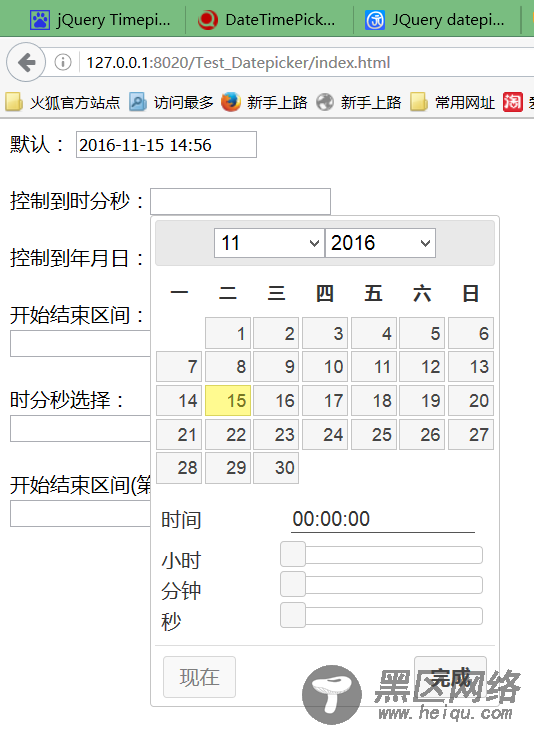The image size is (534, 730).
Task: Click the 六 weekday header
Action: [x=422, y=294]
